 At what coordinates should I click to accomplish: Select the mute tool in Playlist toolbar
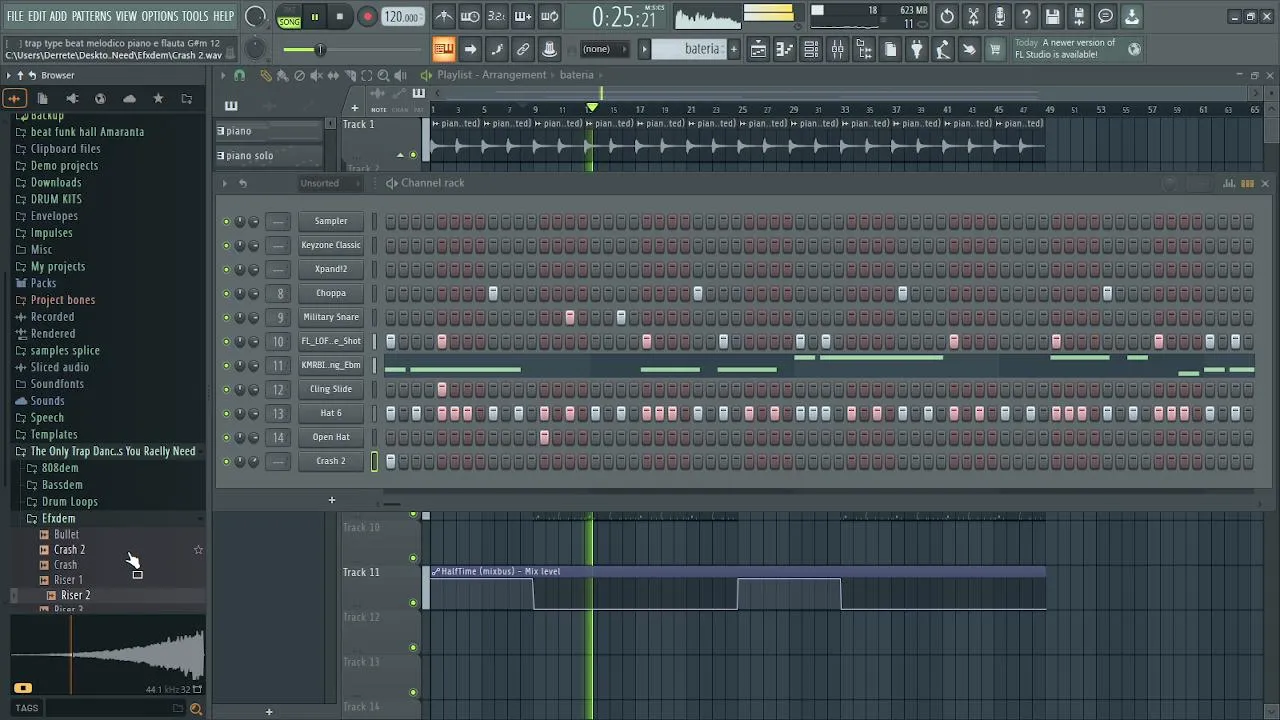(x=316, y=75)
